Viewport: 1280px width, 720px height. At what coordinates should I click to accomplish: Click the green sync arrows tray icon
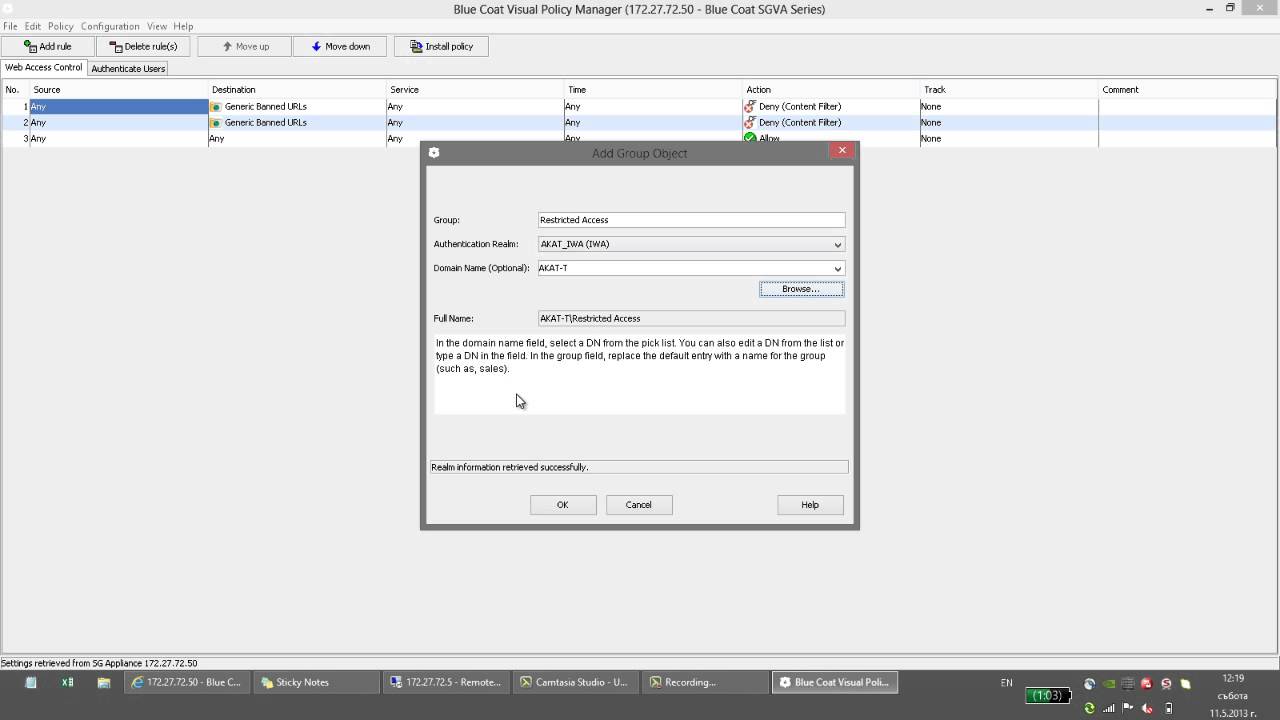(x=1089, y=708)
